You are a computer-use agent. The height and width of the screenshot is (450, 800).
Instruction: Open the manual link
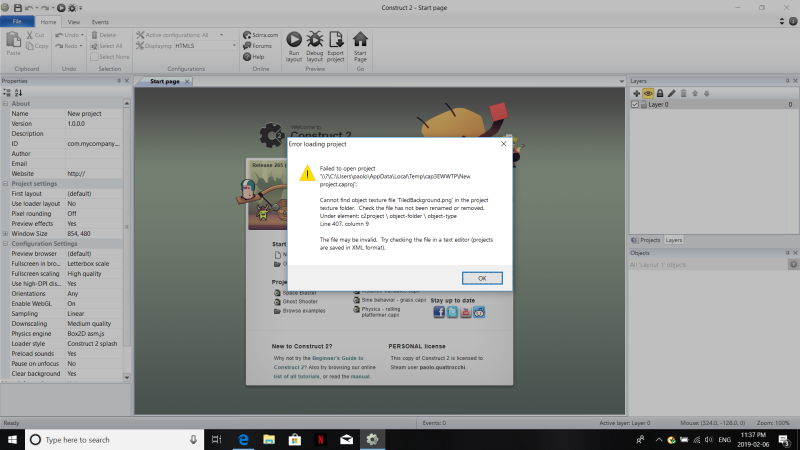(x=360, y=377)
